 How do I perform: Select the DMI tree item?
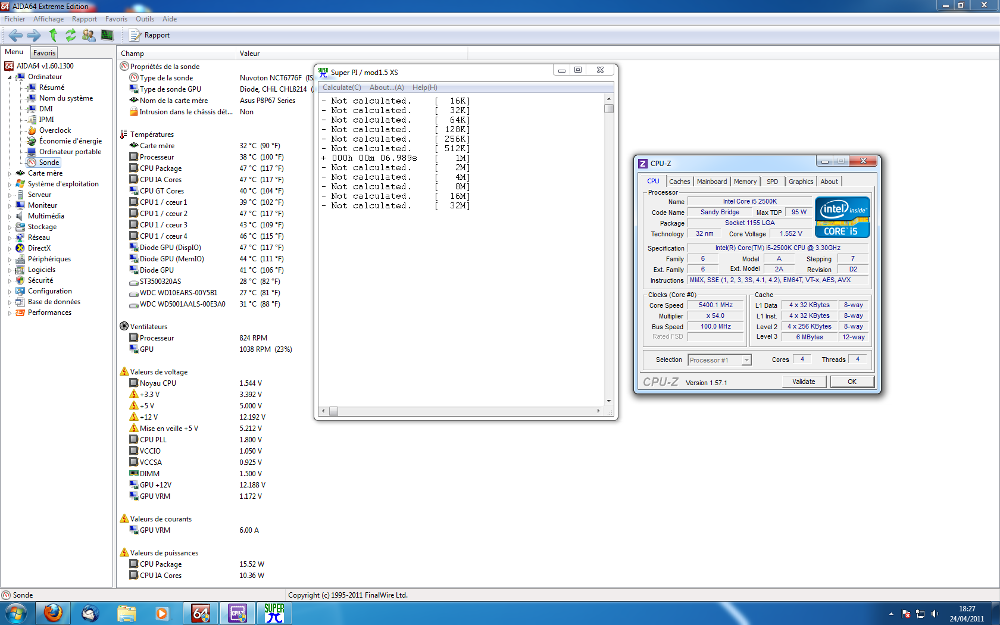coord(46,109)
